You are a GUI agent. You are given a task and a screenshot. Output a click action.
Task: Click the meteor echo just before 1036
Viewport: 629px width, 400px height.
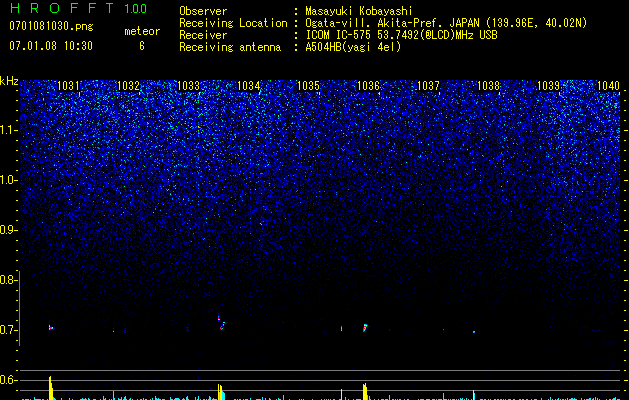click(365, 327)
